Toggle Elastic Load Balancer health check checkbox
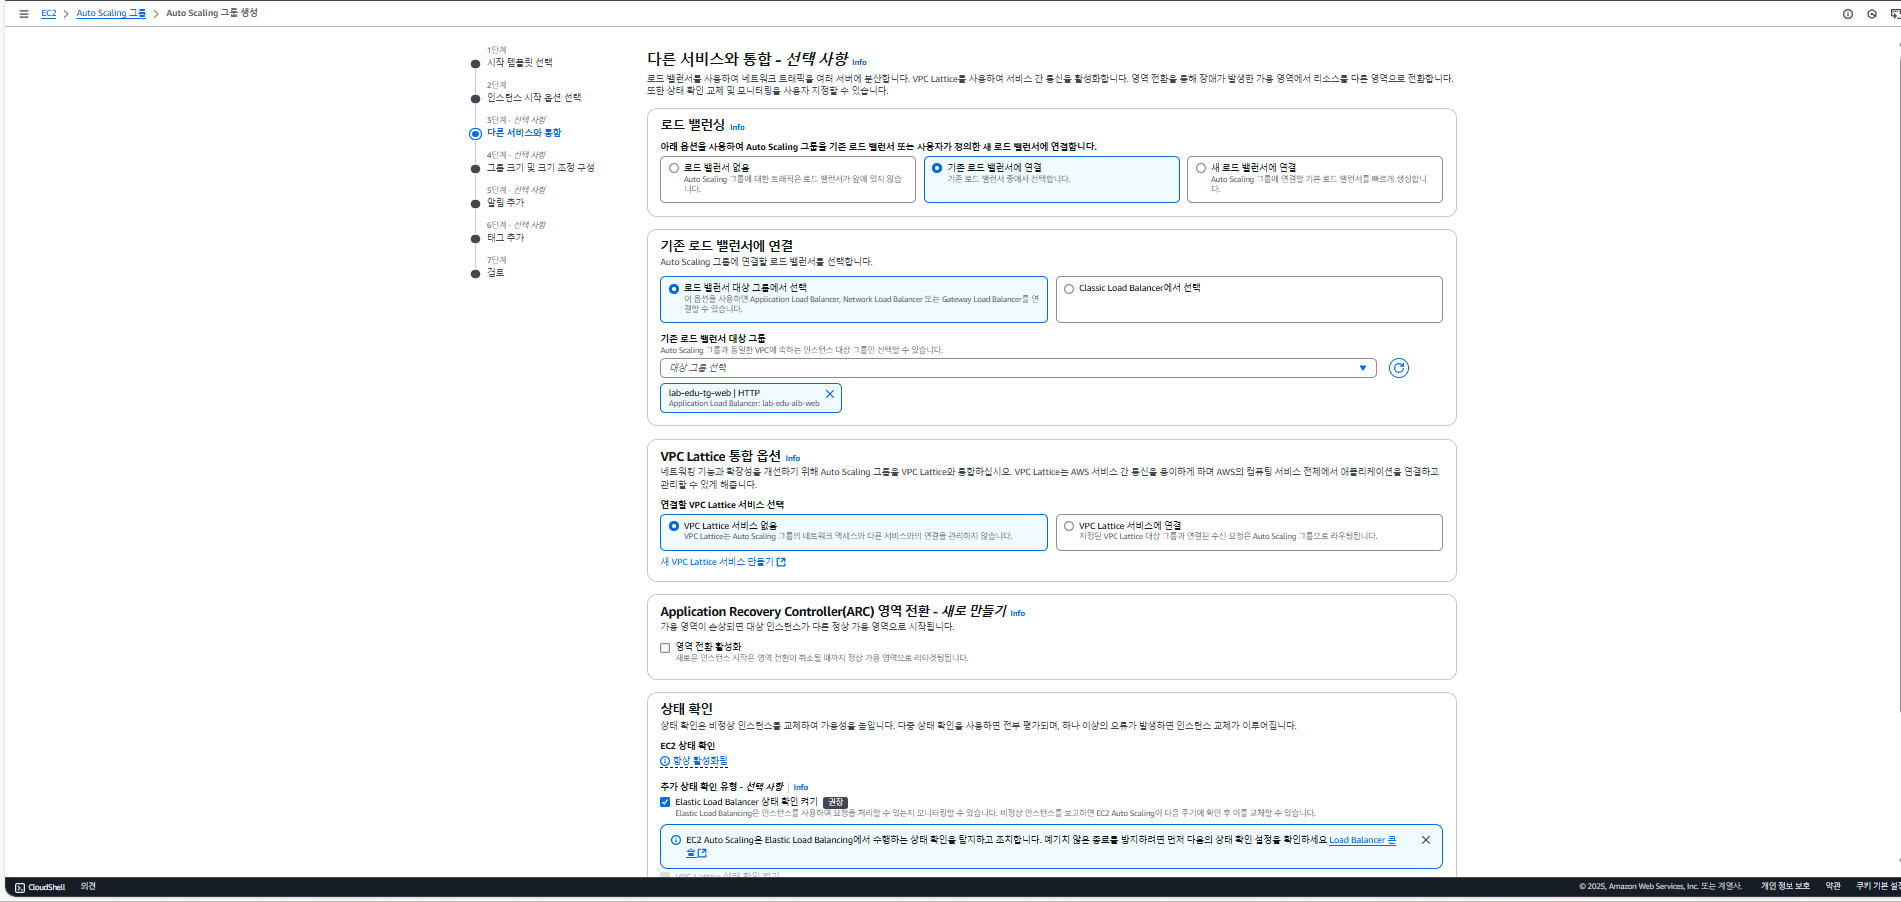Screen dimensions: 1901x902 pyautogui.click(x=665, y=802)
